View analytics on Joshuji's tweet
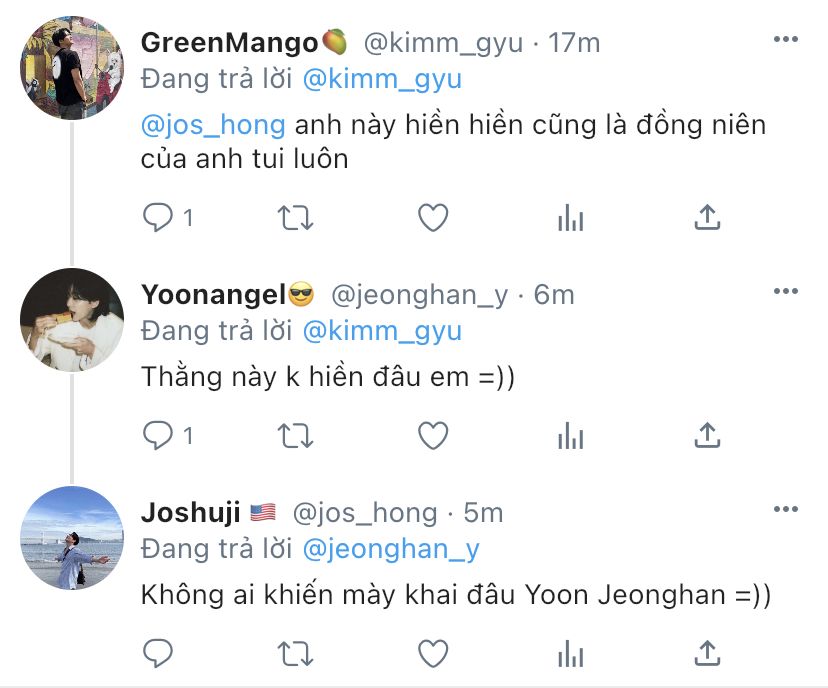This screenshot has width=828, height=688. pos(571,654)
